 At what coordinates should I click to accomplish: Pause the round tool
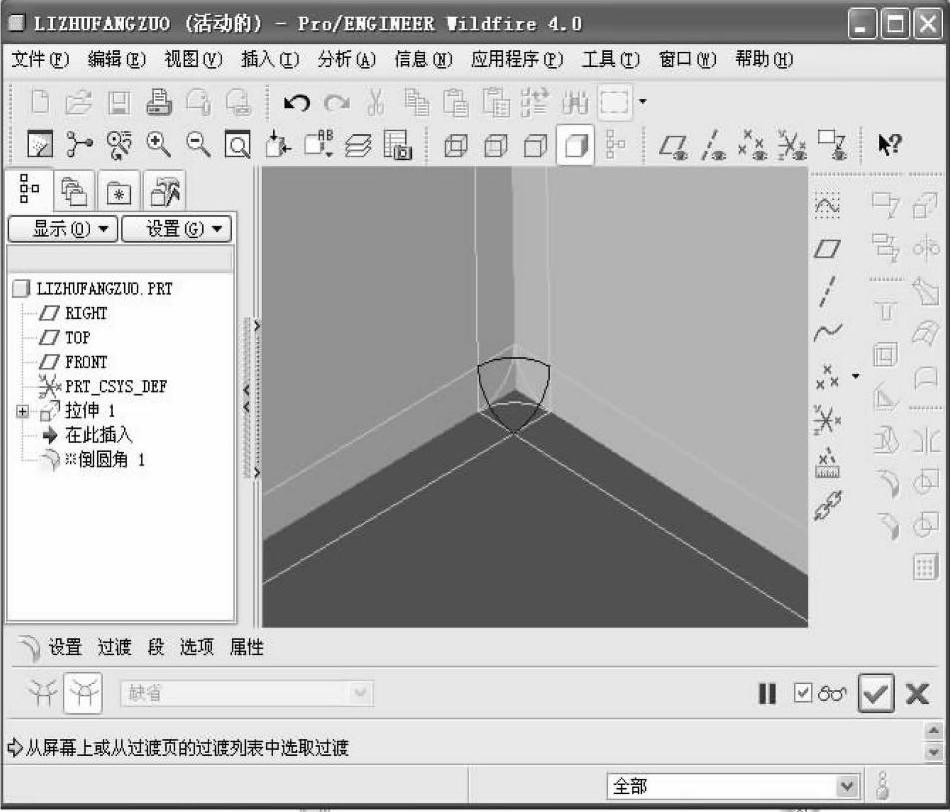(x=767, y=693)
